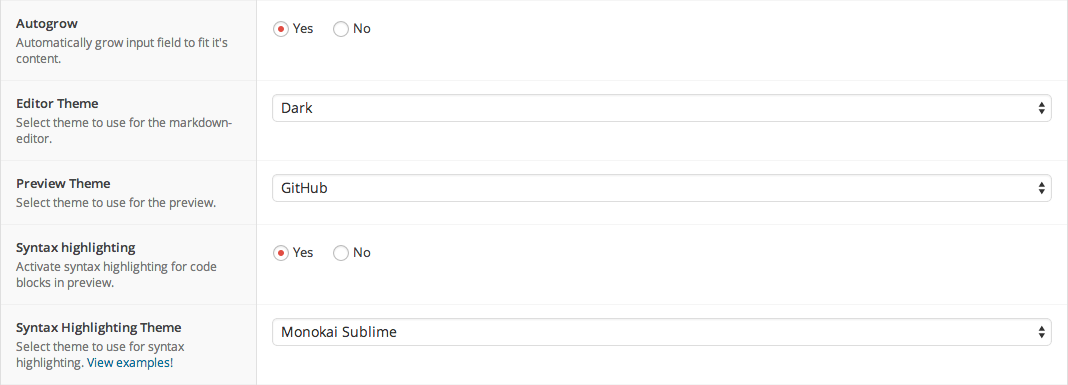1068x385 pixels.
Task: Open the Monokai Sublime theme dropdown
Action: [662, 332]
